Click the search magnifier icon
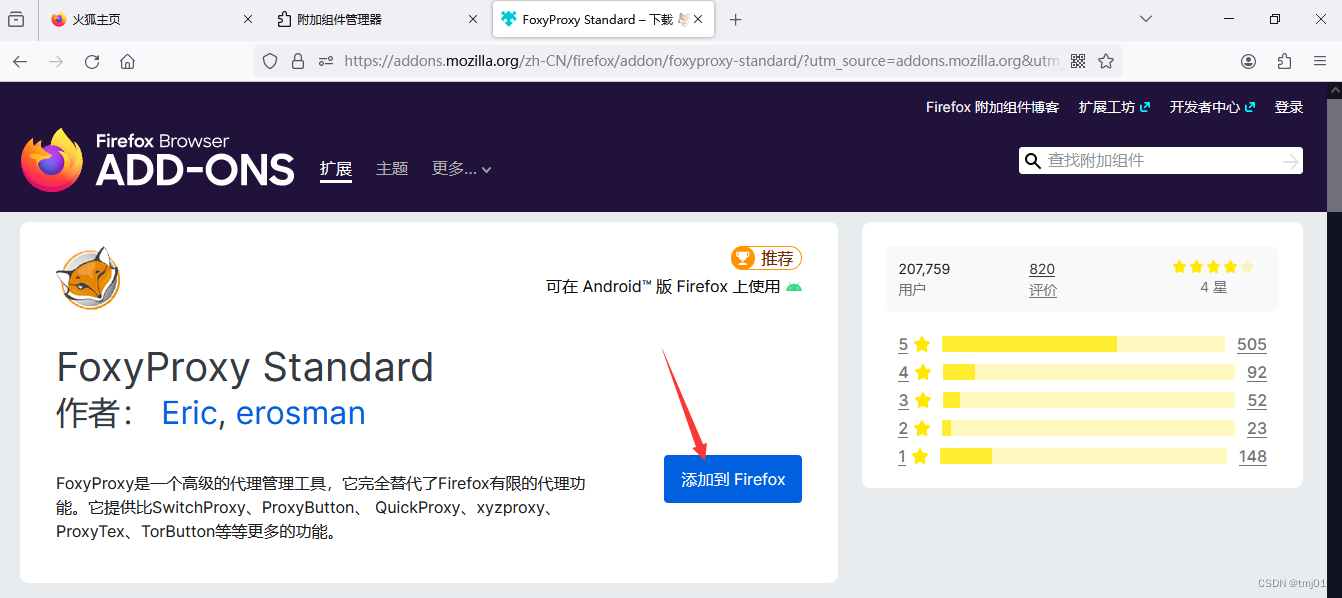 pos(1032,161)
